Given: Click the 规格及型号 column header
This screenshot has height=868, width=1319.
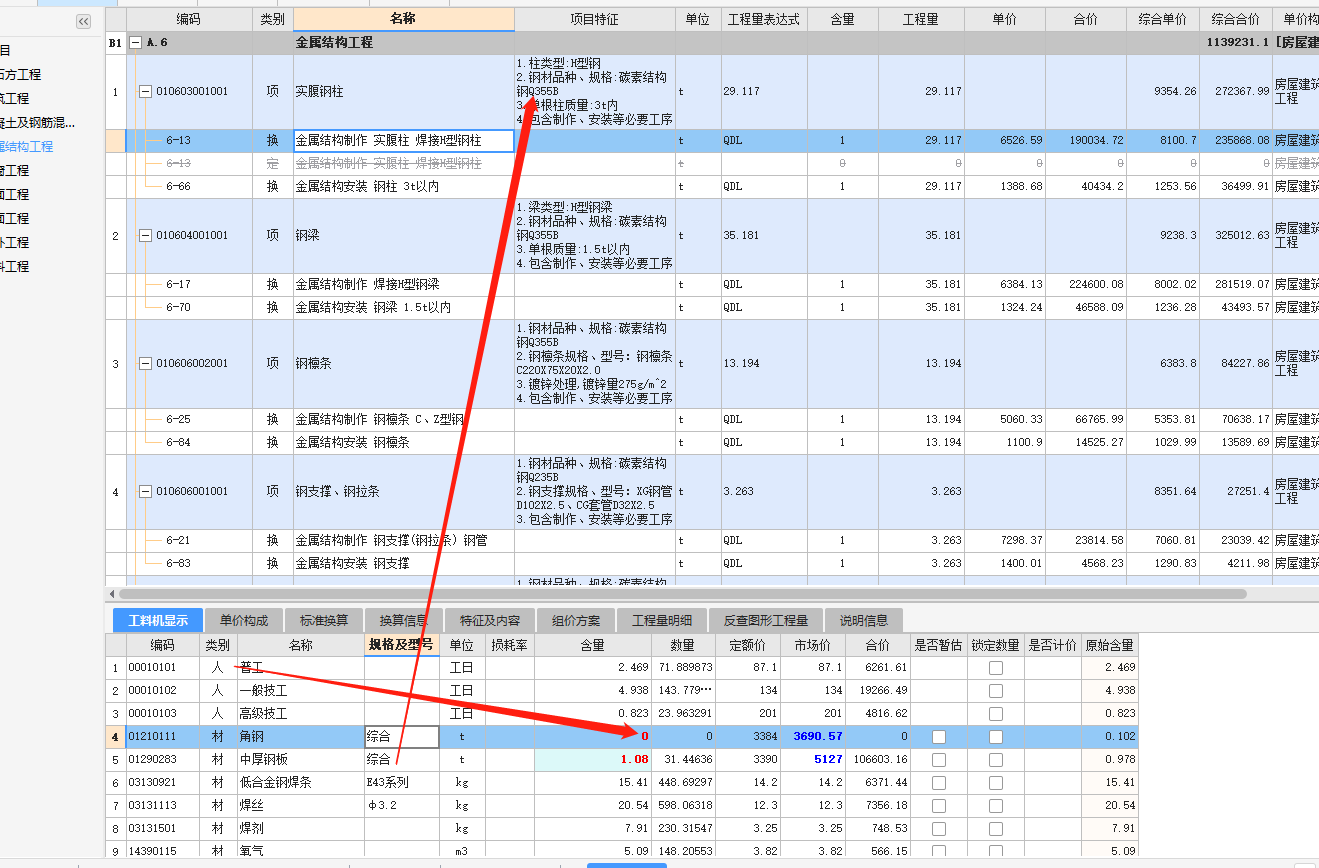Looking at the screenshot, I should click(401, 645).
